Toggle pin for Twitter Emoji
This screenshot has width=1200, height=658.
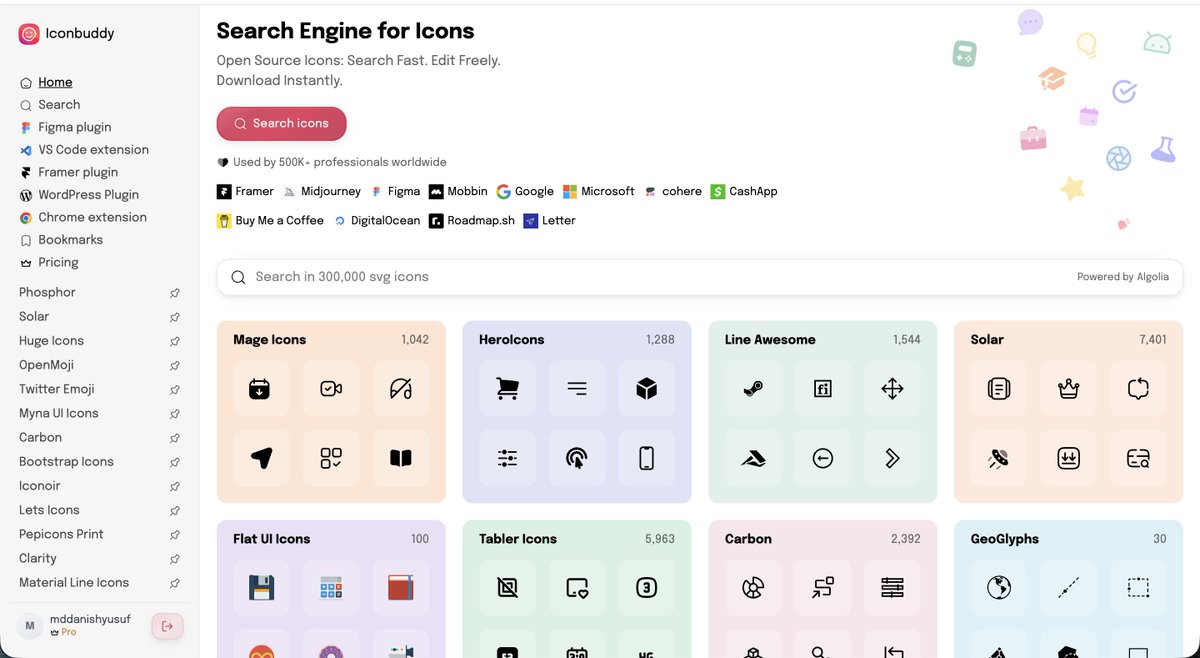click(175, 390)
